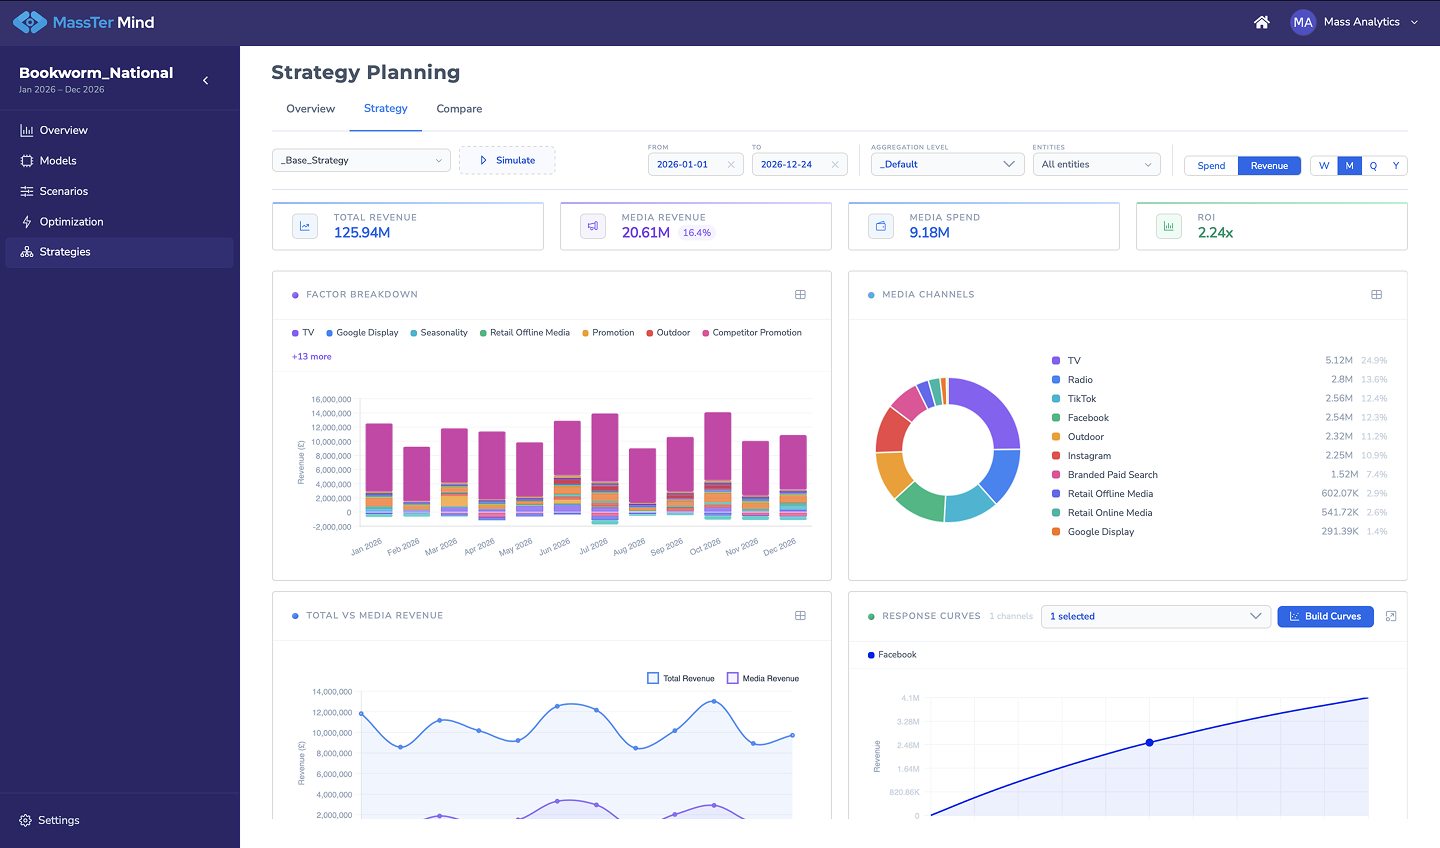Screen dimensions: 1440x848
Task: Click the Strategies hierarchy icon
Action: pos(27,252)
